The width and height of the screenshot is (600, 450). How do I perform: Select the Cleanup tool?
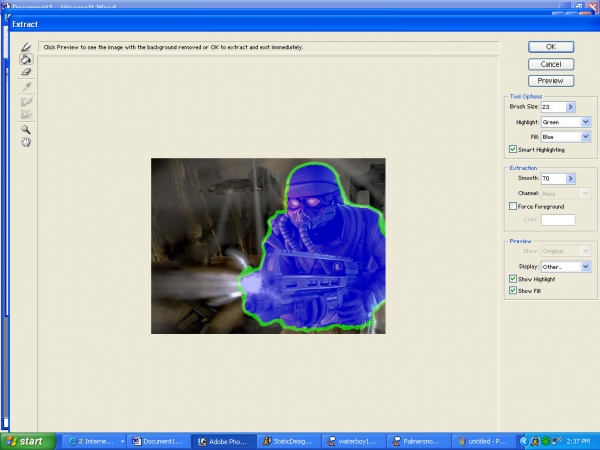coord(26,101)
